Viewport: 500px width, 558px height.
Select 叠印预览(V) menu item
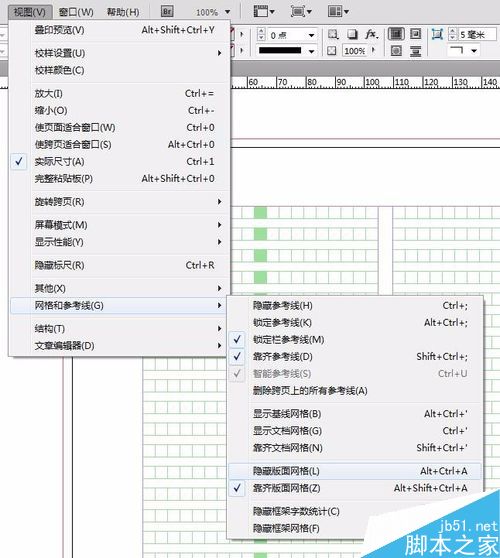[x=120, y=30]
